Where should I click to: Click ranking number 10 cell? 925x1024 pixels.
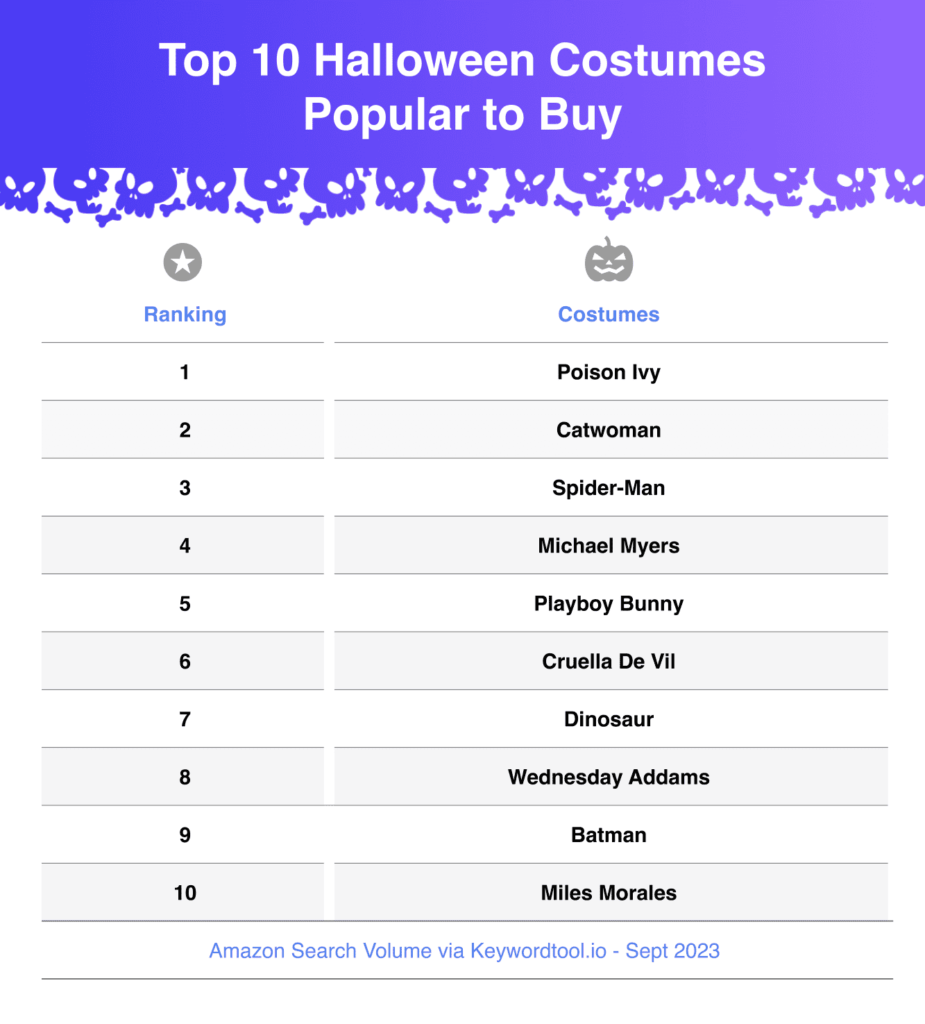183,892
